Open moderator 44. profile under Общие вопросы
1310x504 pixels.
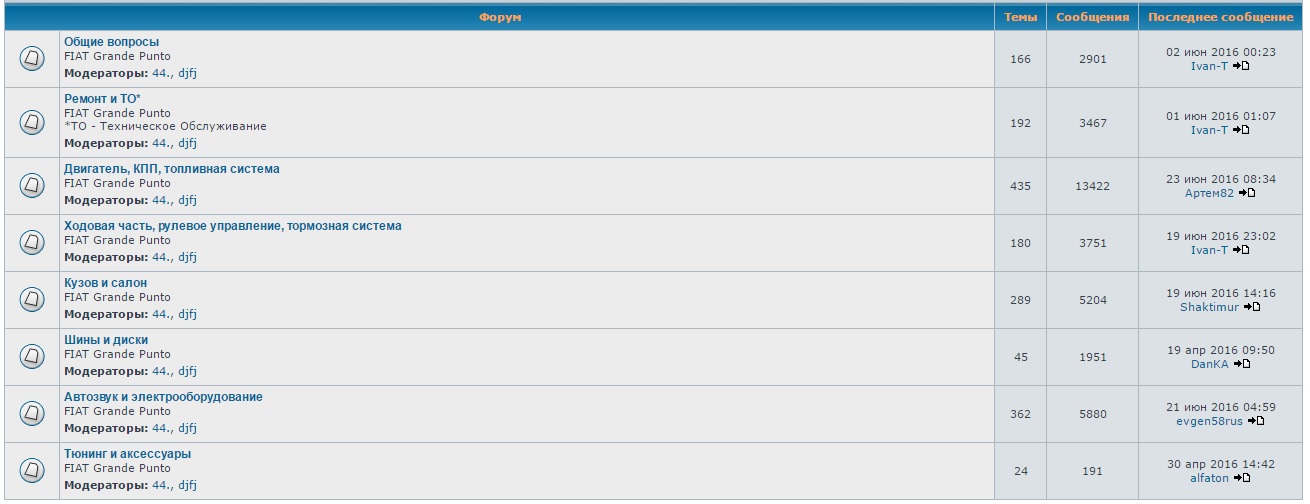tap(162, 73)
